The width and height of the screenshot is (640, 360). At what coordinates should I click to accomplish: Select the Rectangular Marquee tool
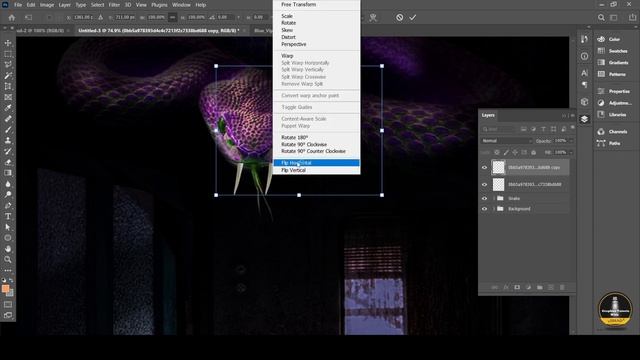pyautogui.click(x=8, y=54)
